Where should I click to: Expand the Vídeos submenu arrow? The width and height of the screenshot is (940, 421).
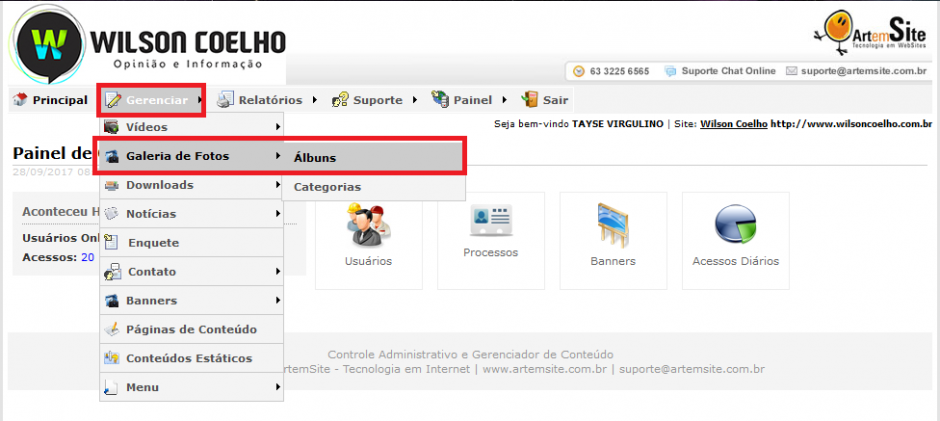click(278, 127)
